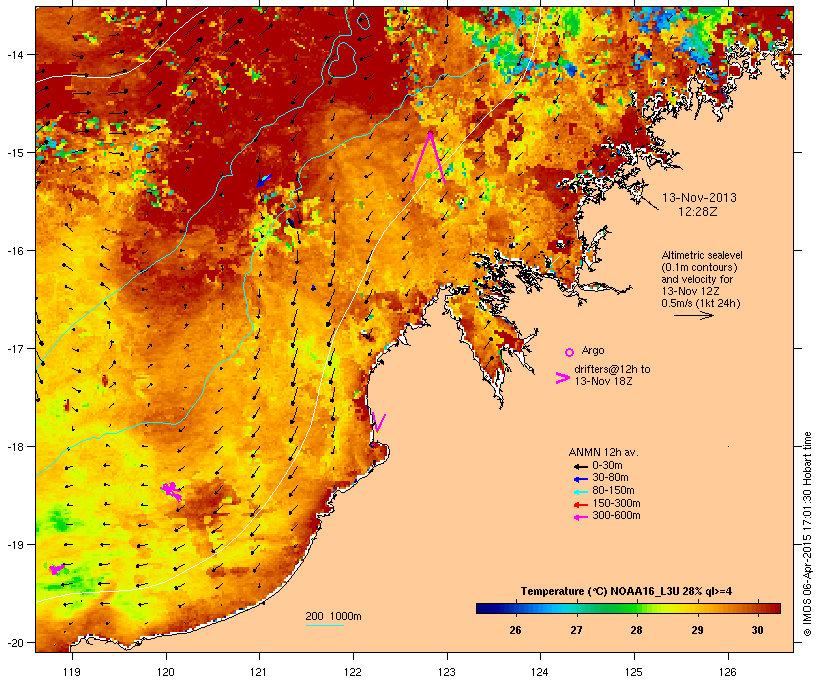Viewport: 820px width, 680px height.
Task: Click the '80-150m' depth label
Action: (x=613, y=491)
